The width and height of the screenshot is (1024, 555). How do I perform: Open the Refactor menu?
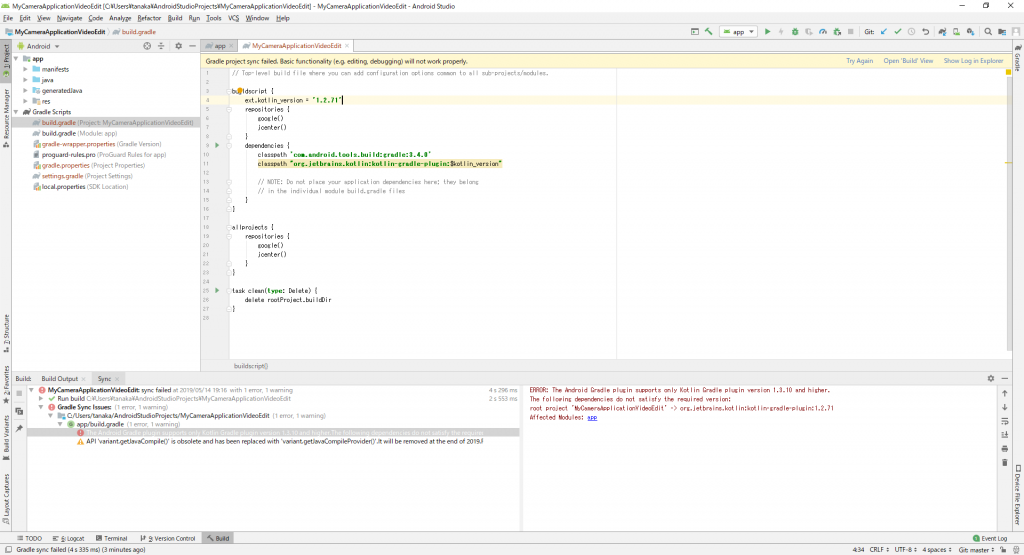[149, 18]
